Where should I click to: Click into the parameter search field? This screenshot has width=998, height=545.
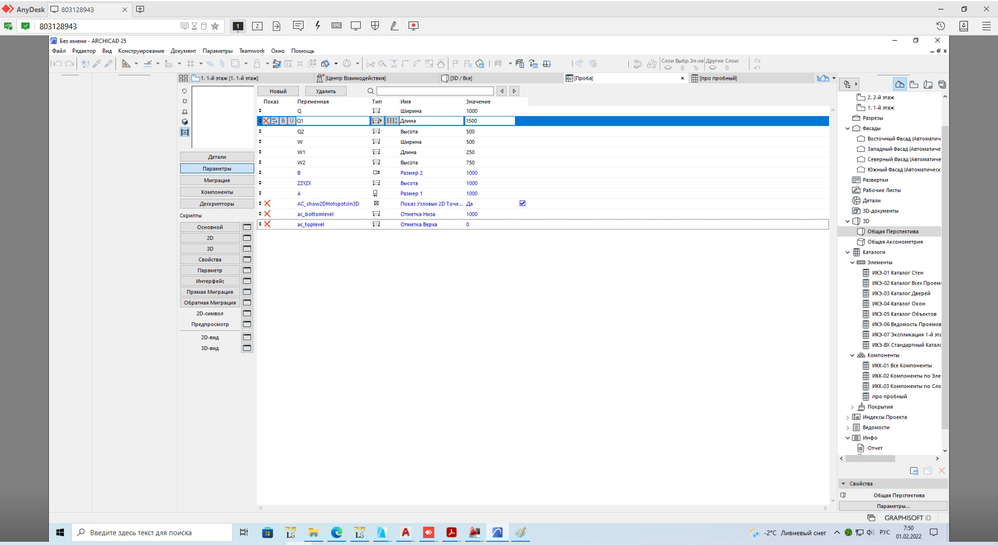click(x=435, y=91)
